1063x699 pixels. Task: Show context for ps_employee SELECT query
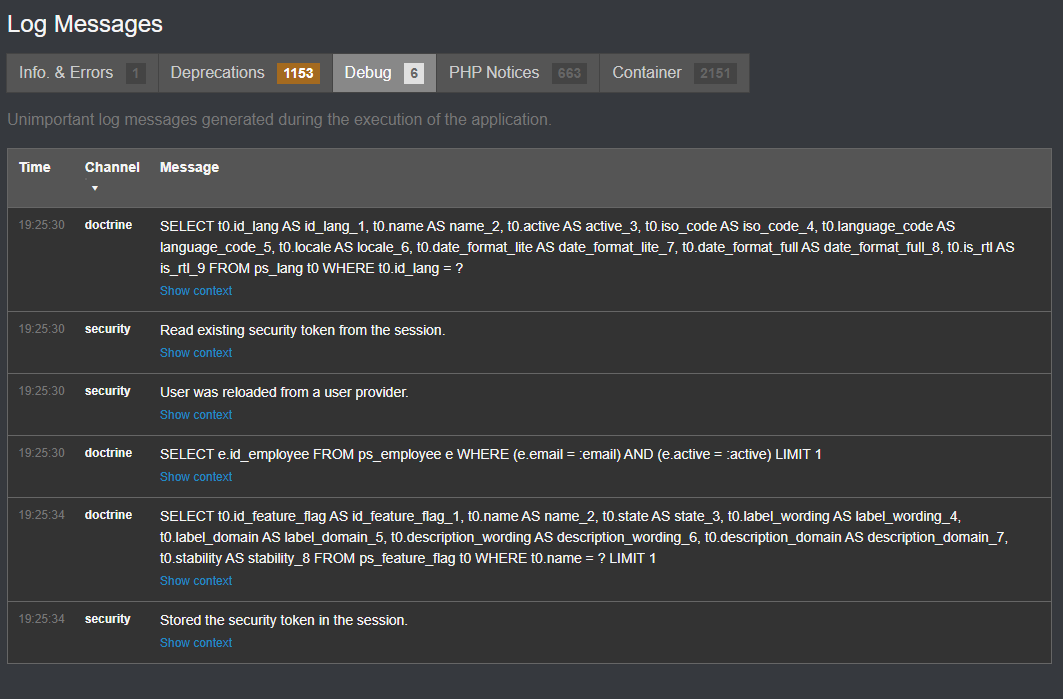click(196, 477)
